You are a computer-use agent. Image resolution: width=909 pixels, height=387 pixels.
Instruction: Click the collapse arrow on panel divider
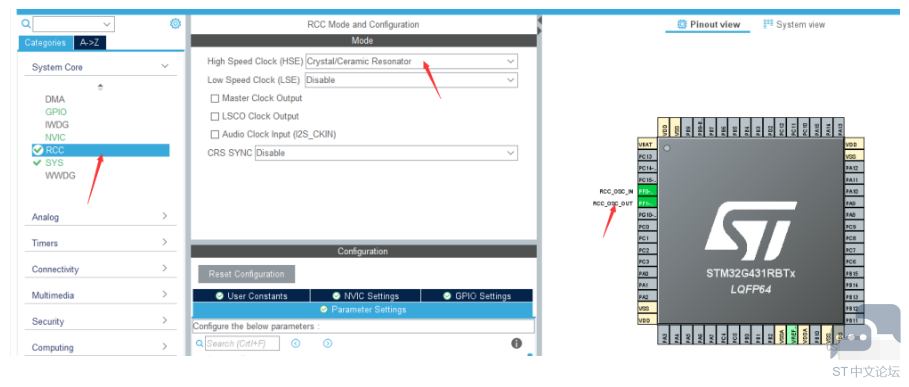[x=539, y=20]
